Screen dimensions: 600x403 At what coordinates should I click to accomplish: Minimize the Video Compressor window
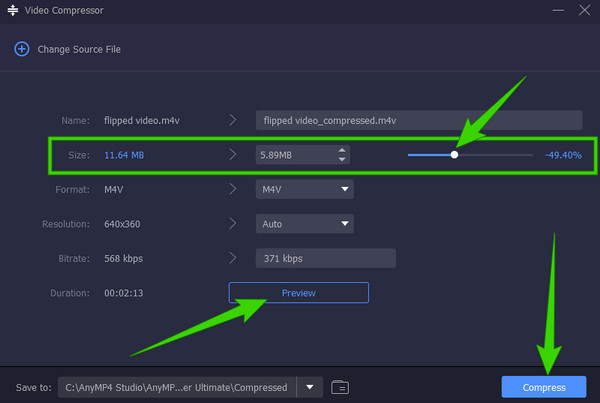[x=558, y=10]
